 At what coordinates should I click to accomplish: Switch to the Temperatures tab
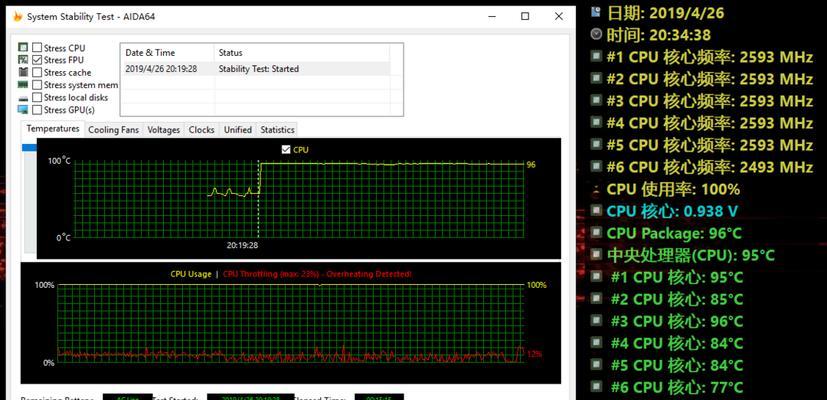53,129
